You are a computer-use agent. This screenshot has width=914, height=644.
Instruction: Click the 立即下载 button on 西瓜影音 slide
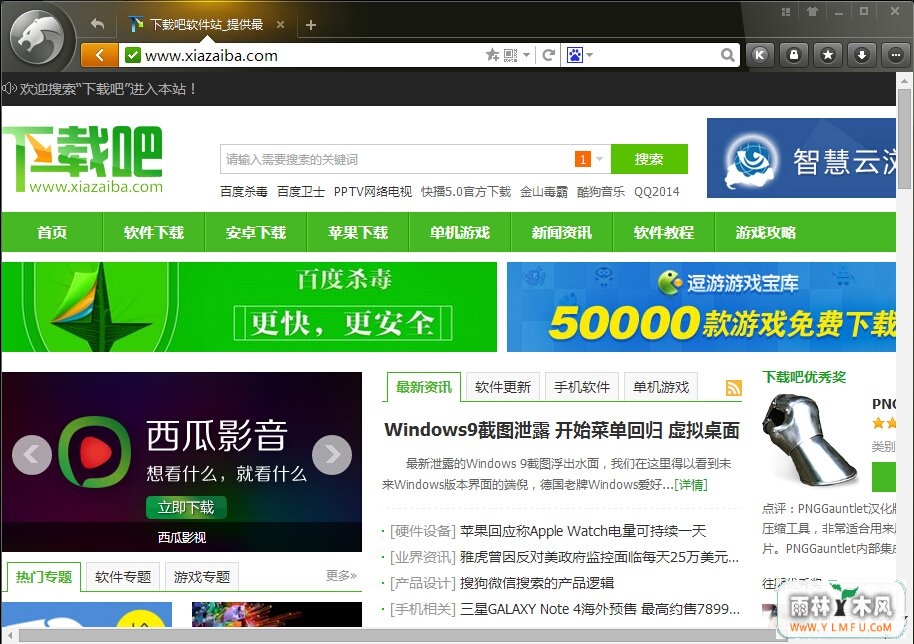[x=186, y=507]
